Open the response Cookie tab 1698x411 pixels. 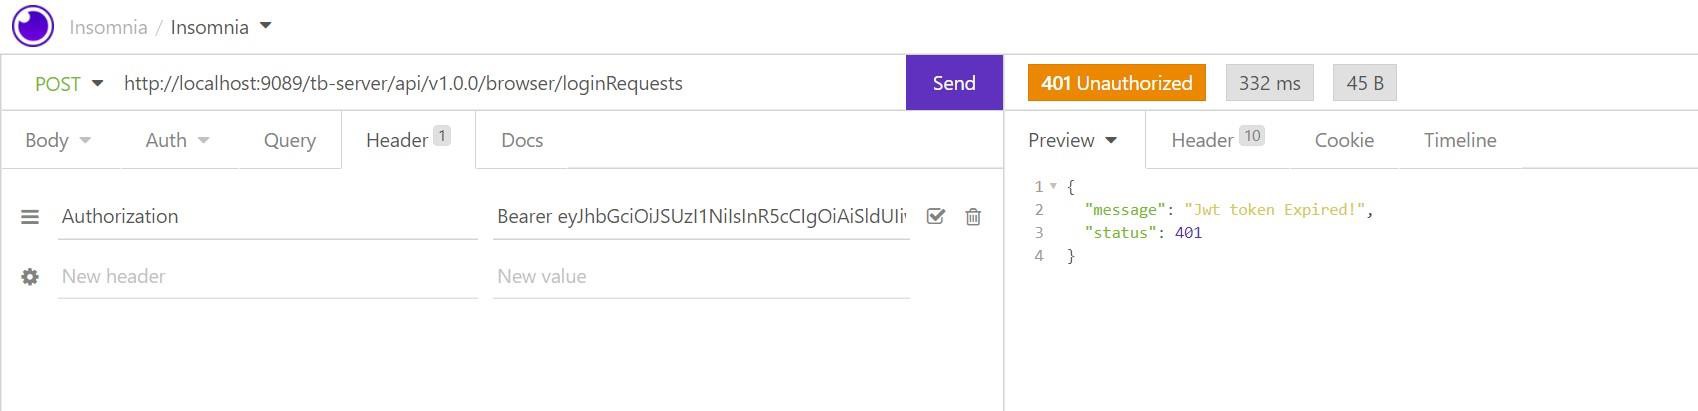[x=1344, y=141]
